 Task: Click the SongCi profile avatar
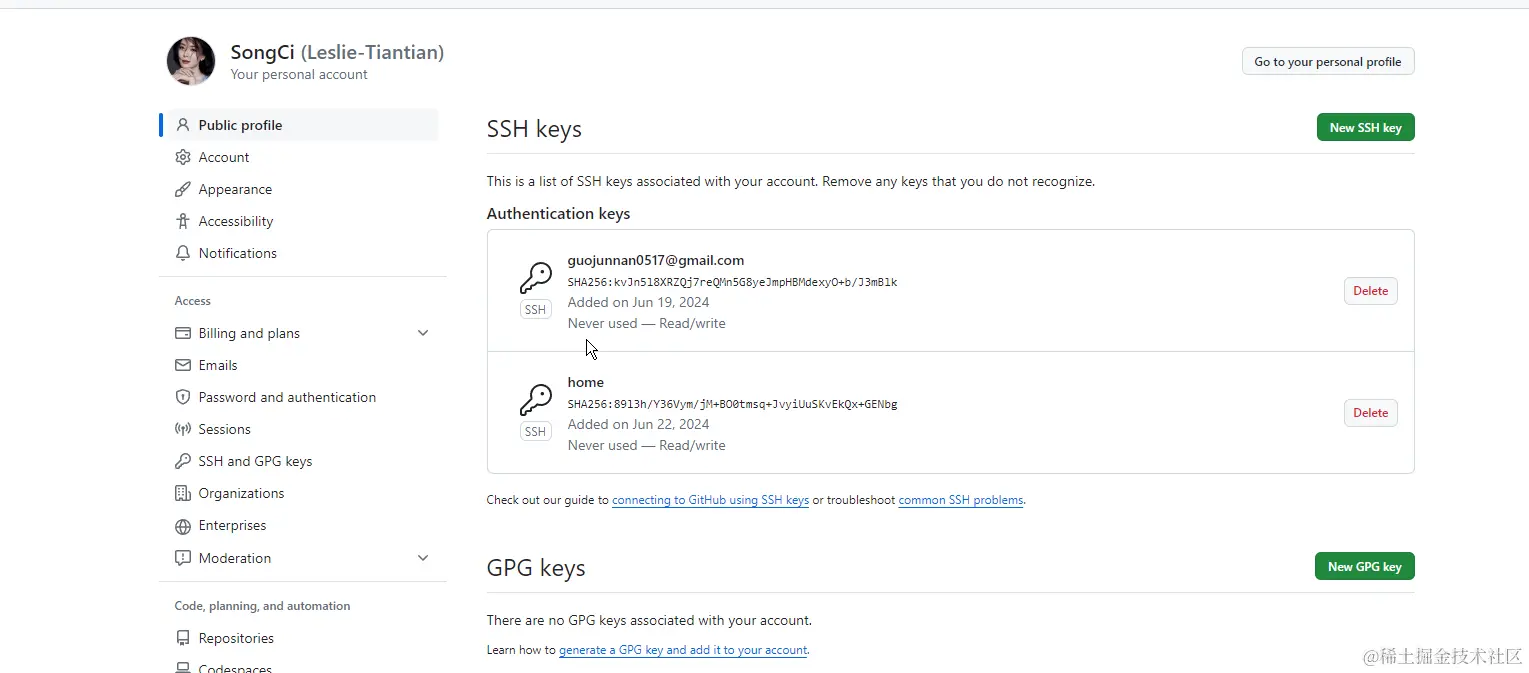(x=191, y=61)
